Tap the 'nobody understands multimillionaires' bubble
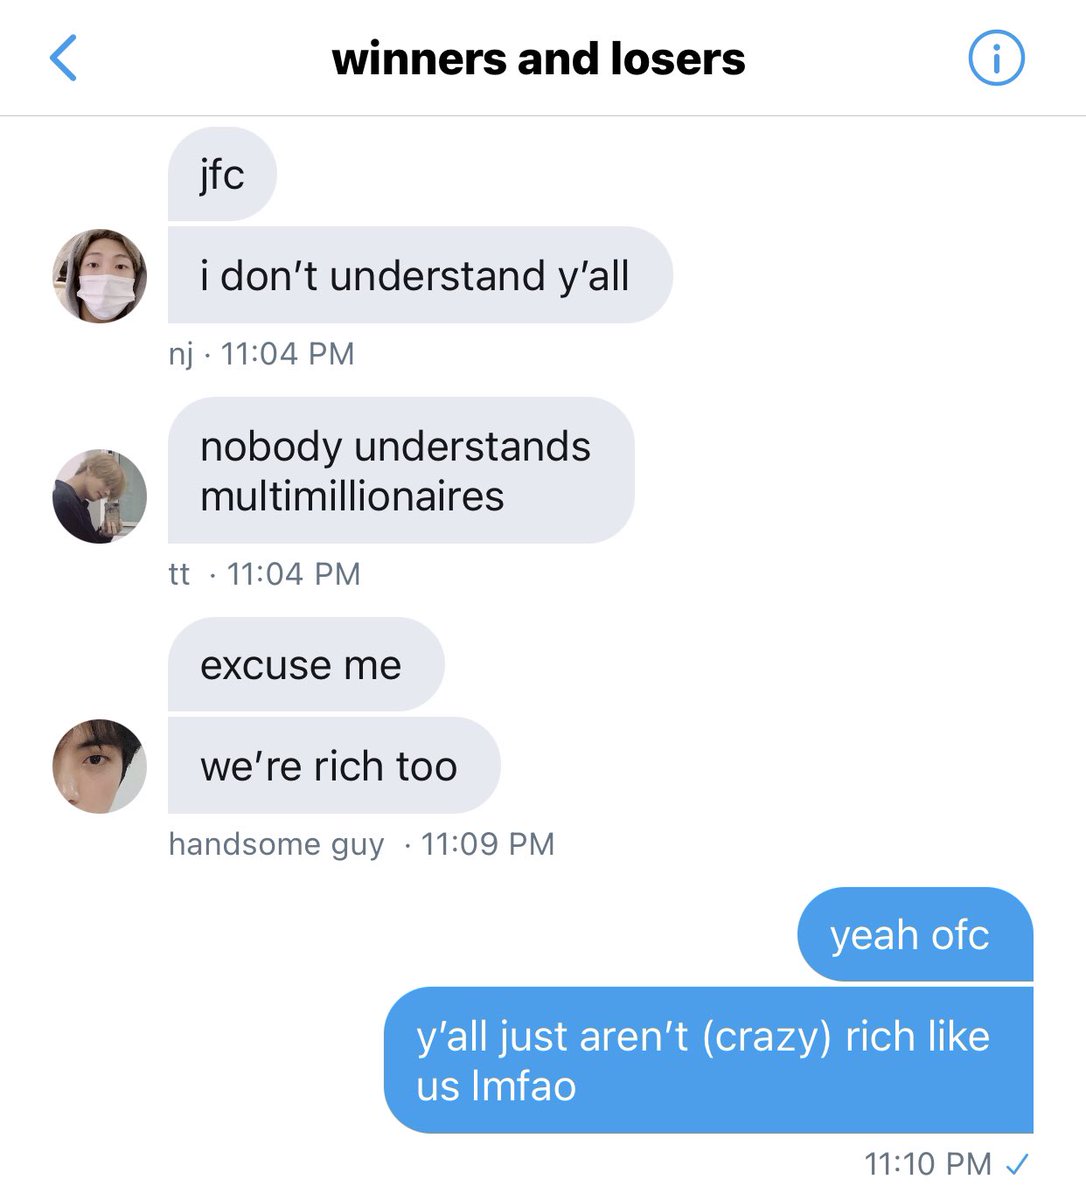The image size is (1086, 1200). pos(401,471)
